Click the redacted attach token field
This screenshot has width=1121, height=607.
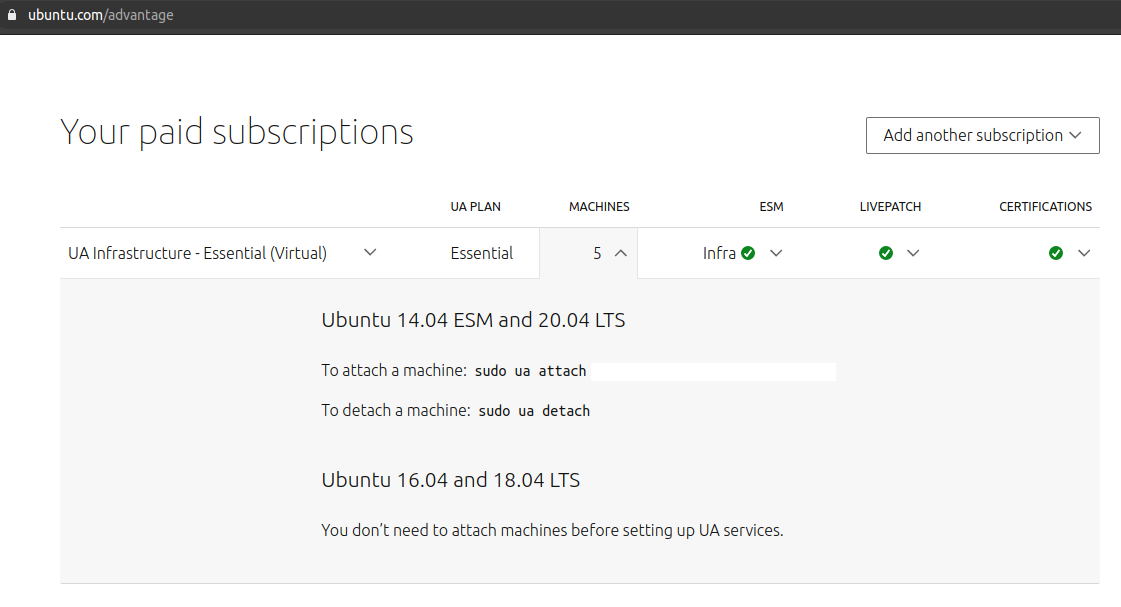pos(713,372)
